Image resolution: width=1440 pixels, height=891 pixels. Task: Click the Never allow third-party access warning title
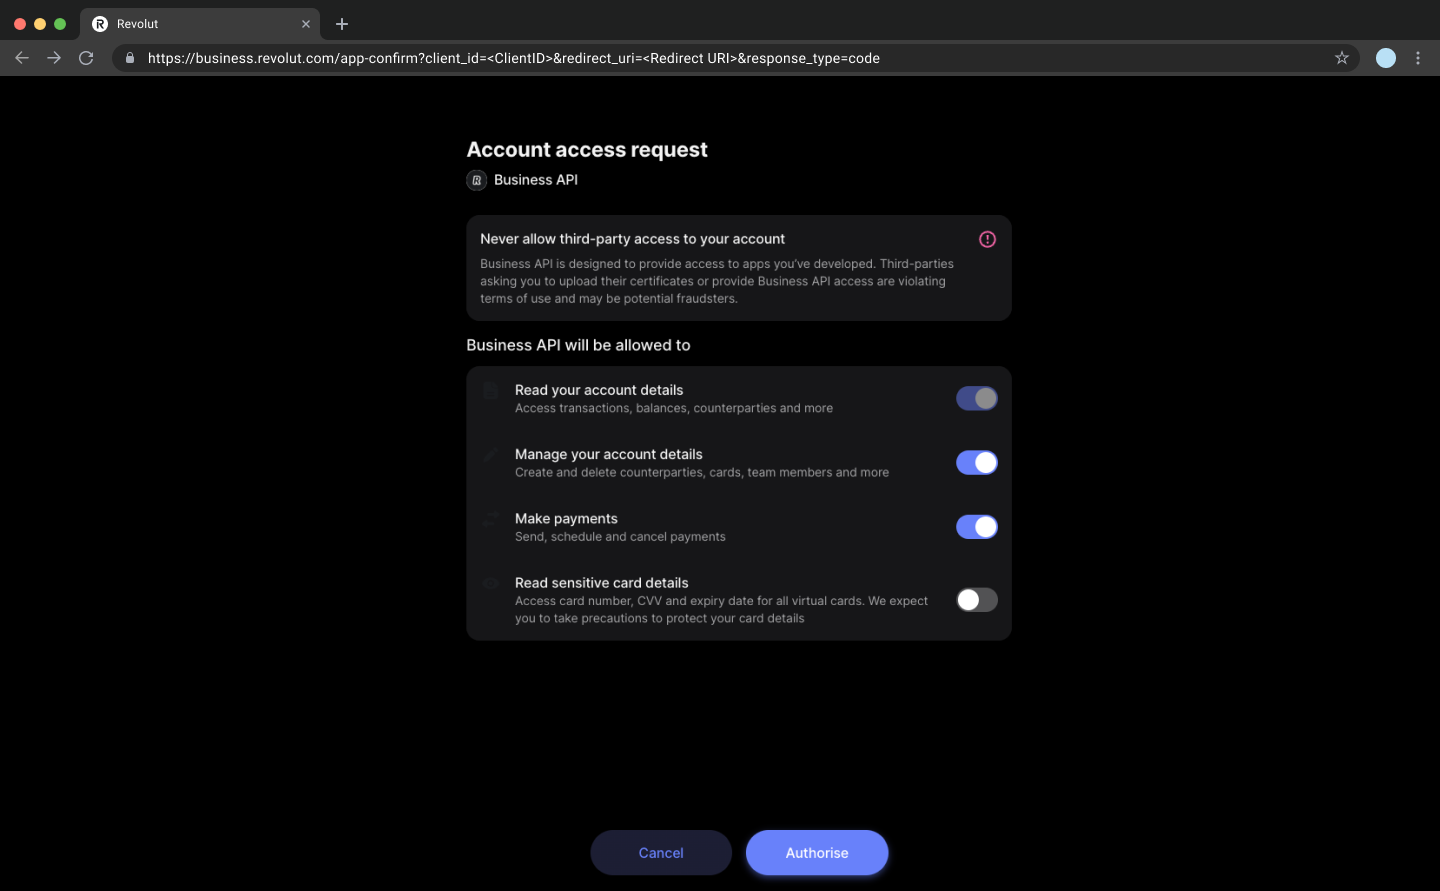click(x=632, y=239)
